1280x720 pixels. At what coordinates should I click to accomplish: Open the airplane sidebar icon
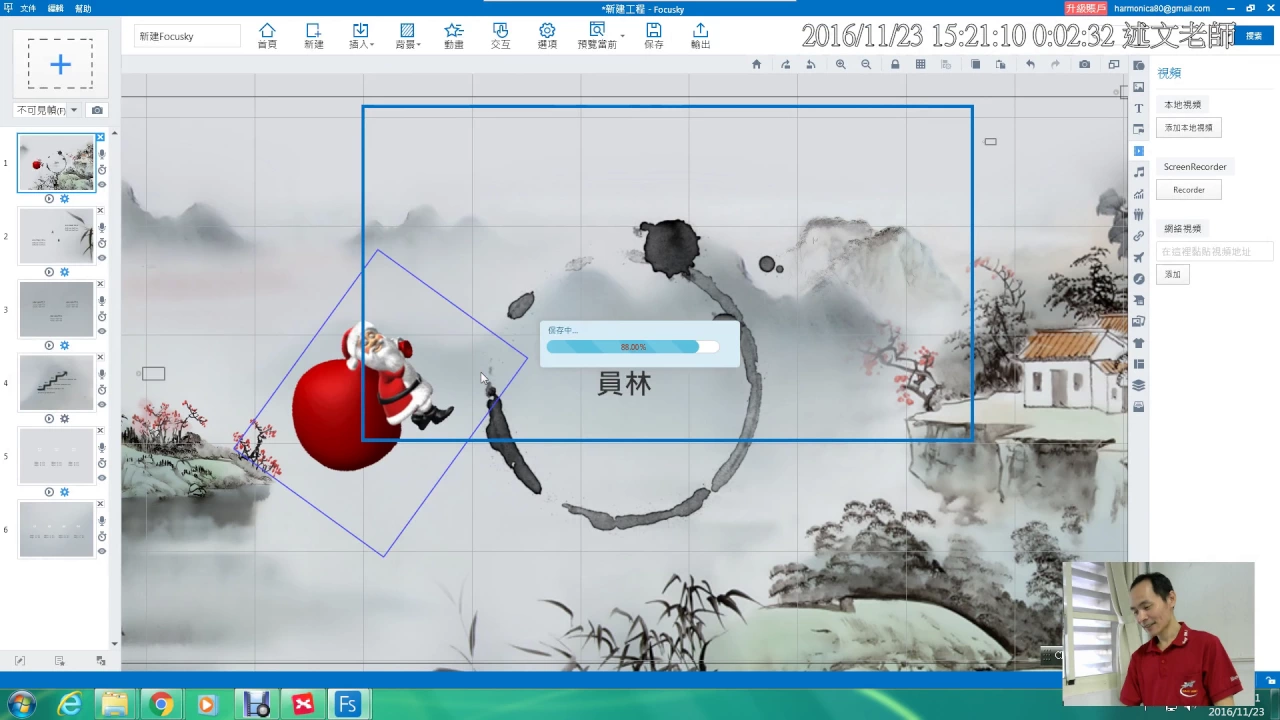point(1138,258)
